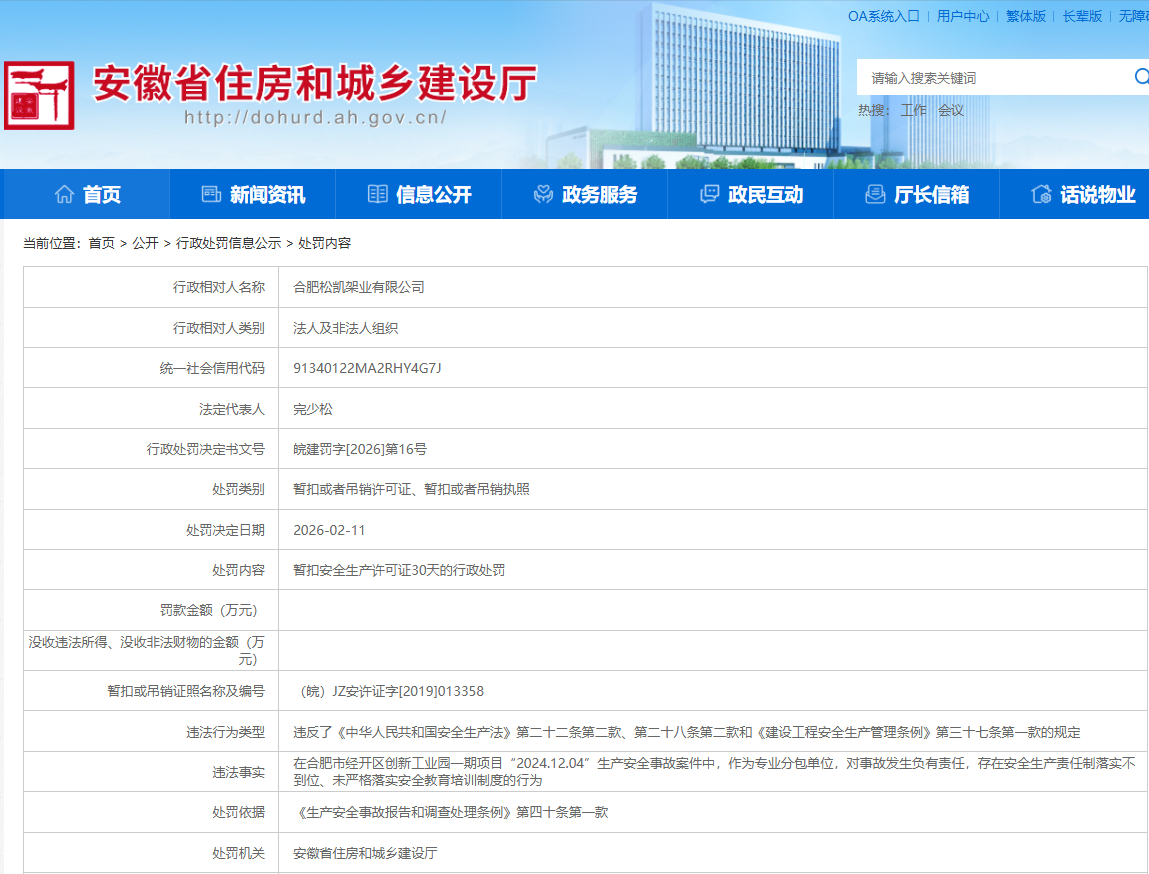The image size is (1149, 874).
Task: Click the 处罚机关 value 安徽省住房和城乡建设厅
Action: (365, 853)
